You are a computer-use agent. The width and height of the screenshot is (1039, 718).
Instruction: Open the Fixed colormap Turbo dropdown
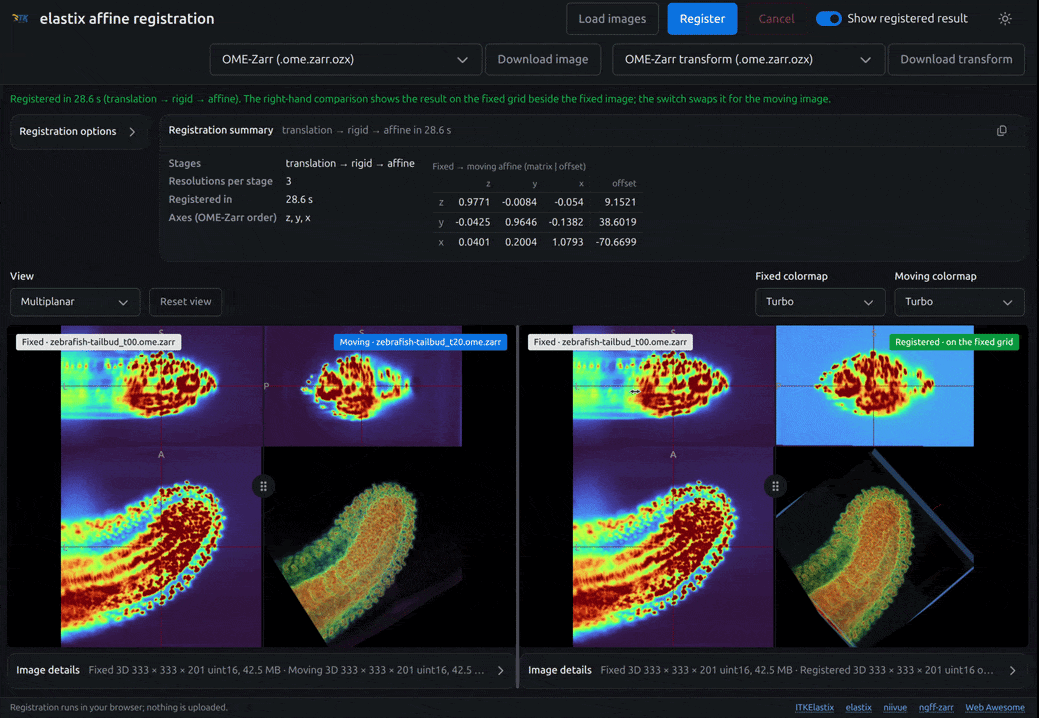[x=820, y=302]
